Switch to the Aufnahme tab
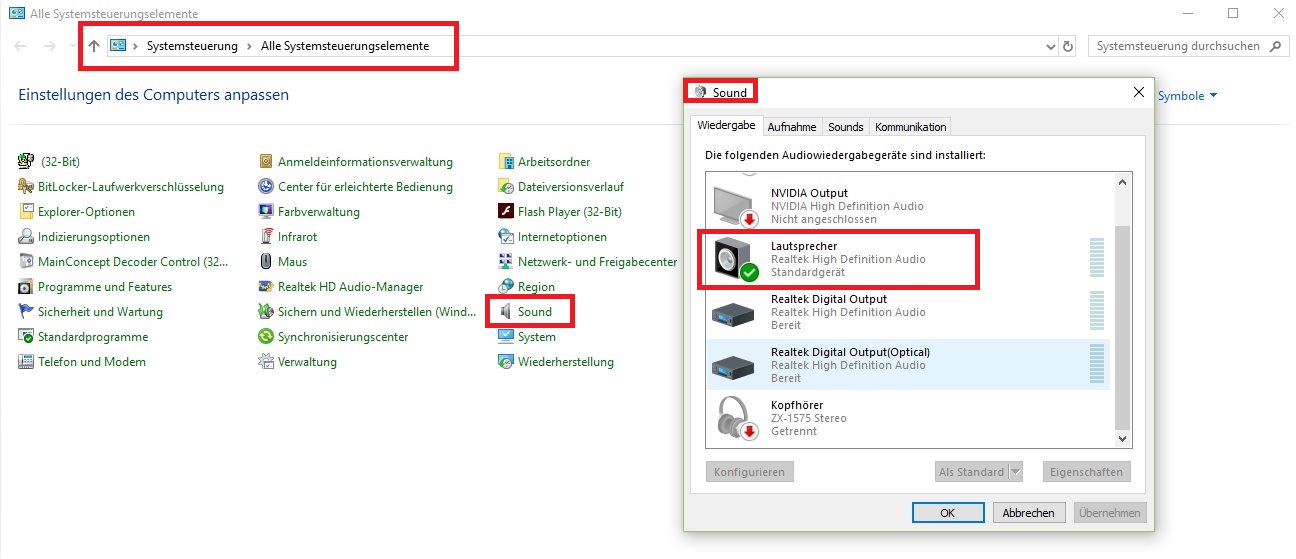The height and width of the screenshot is (559, 1296). pos(792,127)
